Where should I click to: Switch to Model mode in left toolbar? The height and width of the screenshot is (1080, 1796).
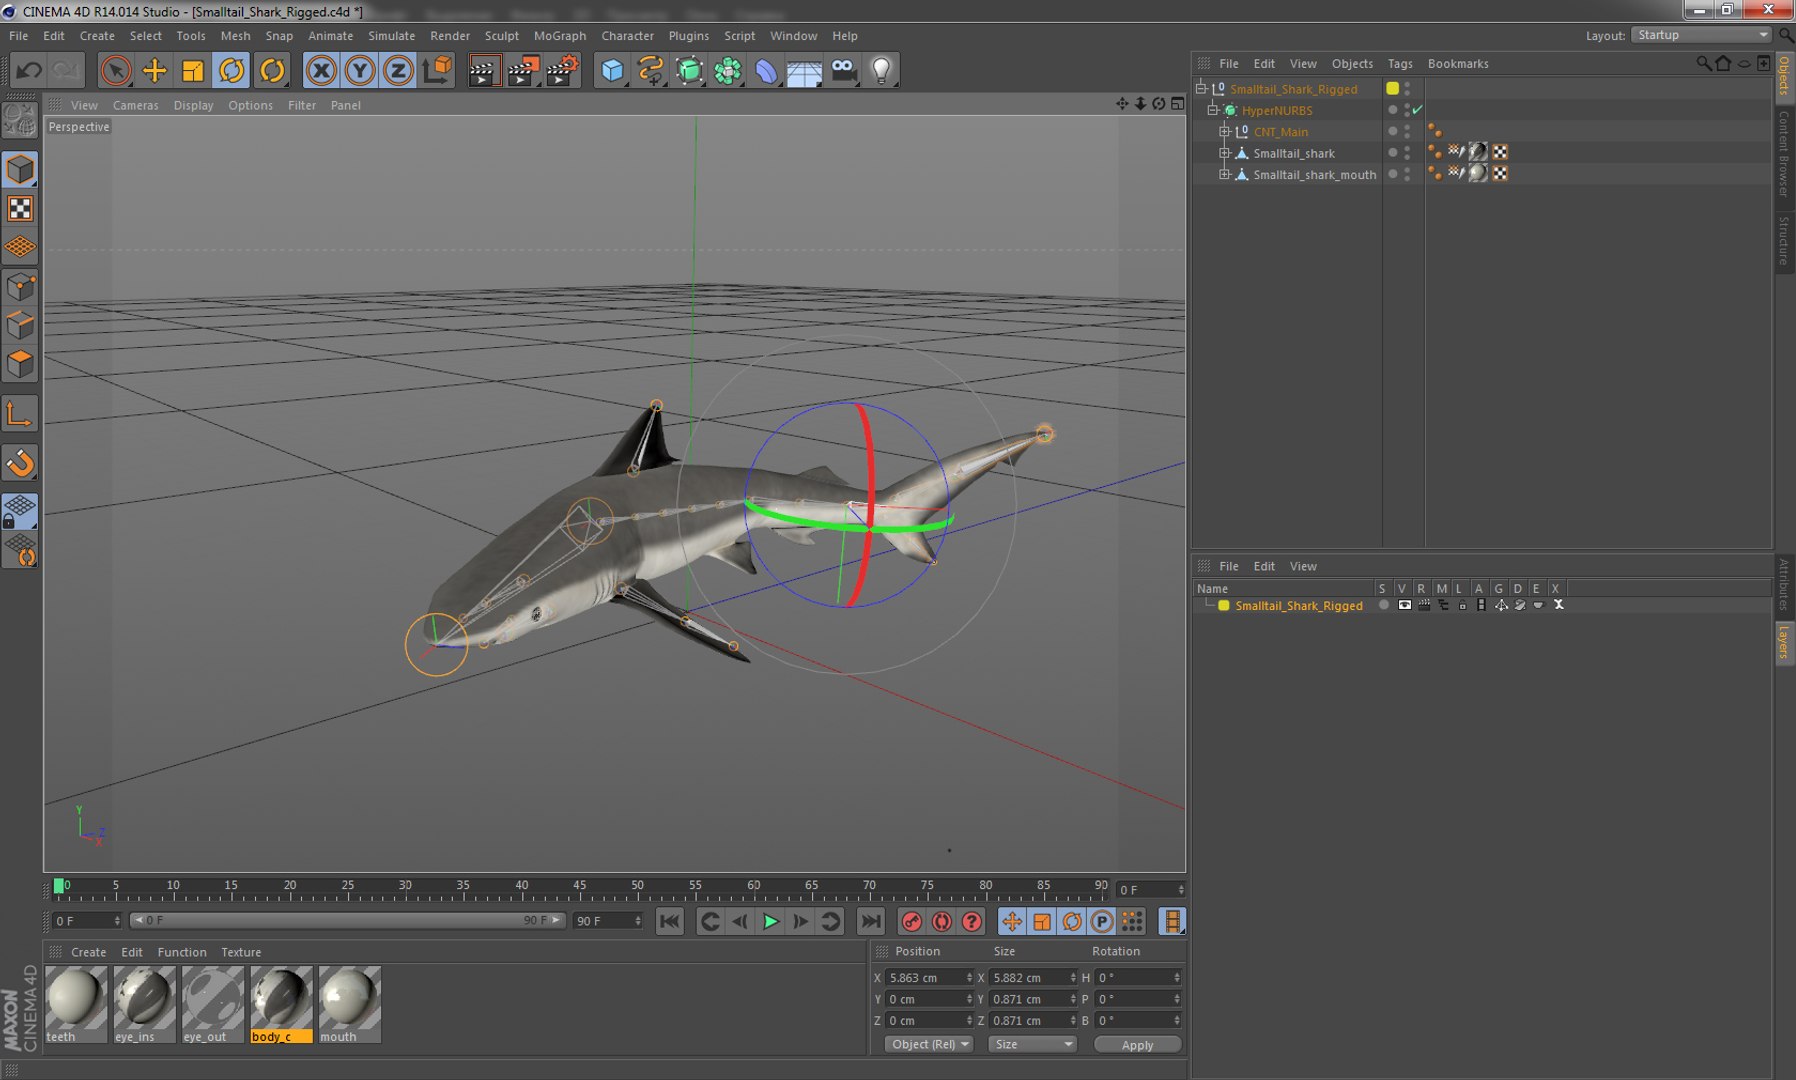(x=20, y=170)
